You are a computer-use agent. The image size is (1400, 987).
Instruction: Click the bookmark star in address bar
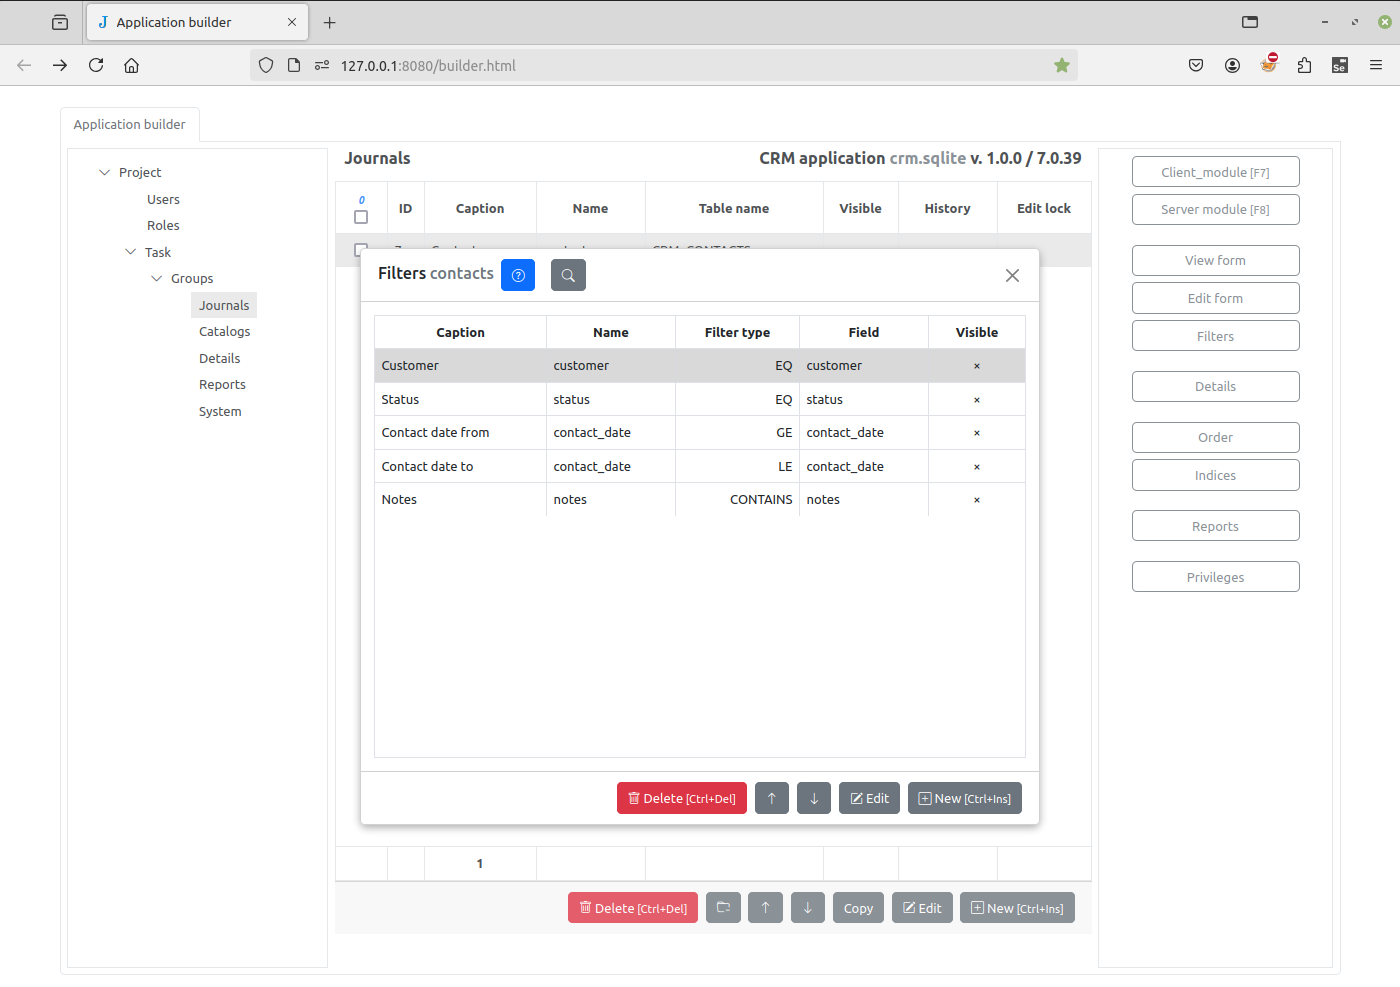tap(1062, 65)
